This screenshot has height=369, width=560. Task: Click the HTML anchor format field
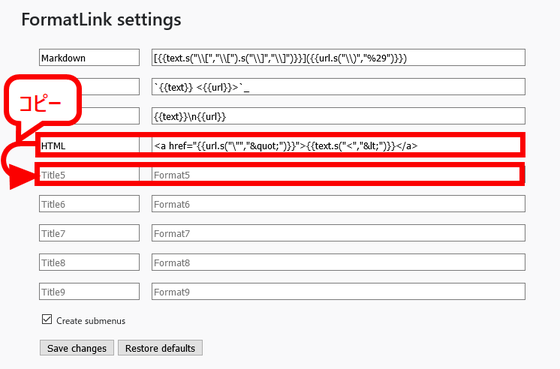coord(338,145)
